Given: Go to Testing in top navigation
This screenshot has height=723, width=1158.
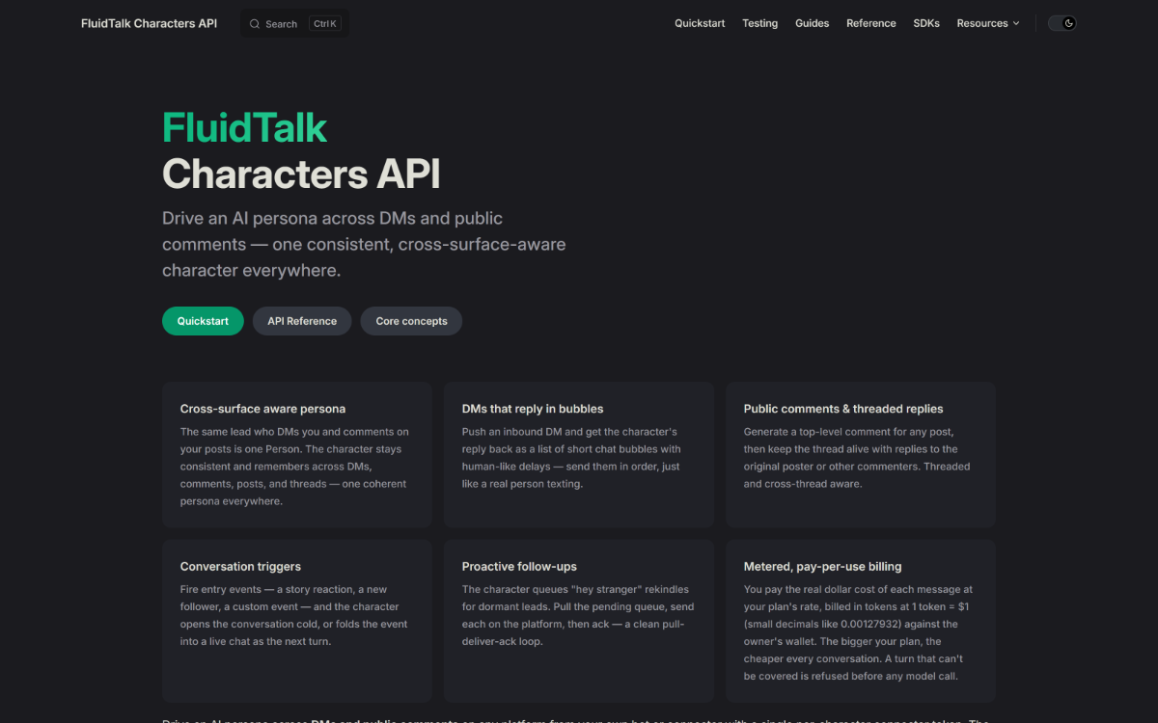Looking at the screenshot, I should point(760,24).
